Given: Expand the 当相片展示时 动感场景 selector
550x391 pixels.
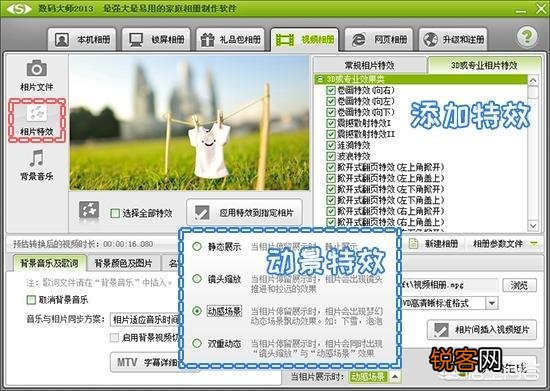Looking at the screenshot, I should coord(395,377).
